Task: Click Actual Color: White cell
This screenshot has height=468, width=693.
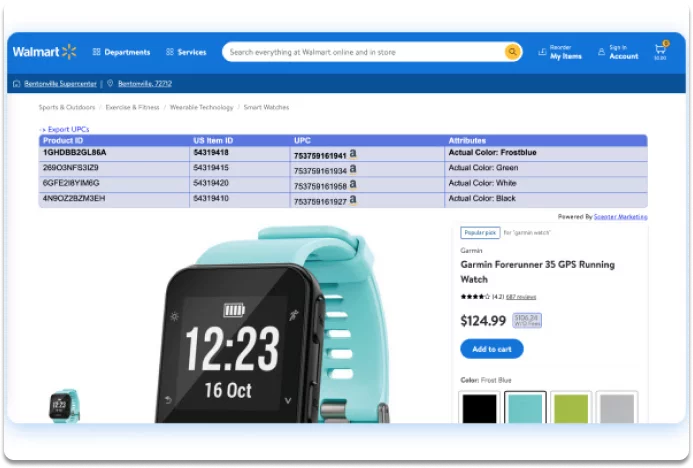Action: pyautogui.click(x=482, y=183)
